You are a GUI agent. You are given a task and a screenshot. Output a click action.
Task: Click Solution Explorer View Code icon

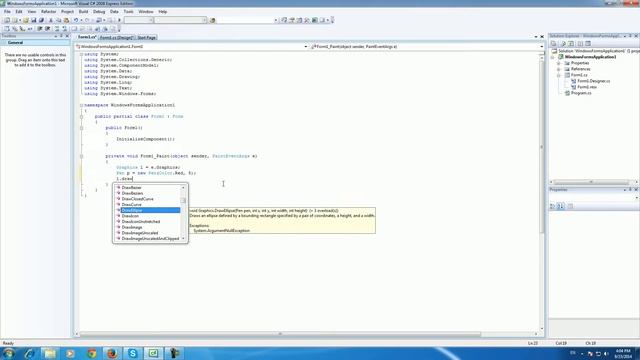tap(580, 44)
